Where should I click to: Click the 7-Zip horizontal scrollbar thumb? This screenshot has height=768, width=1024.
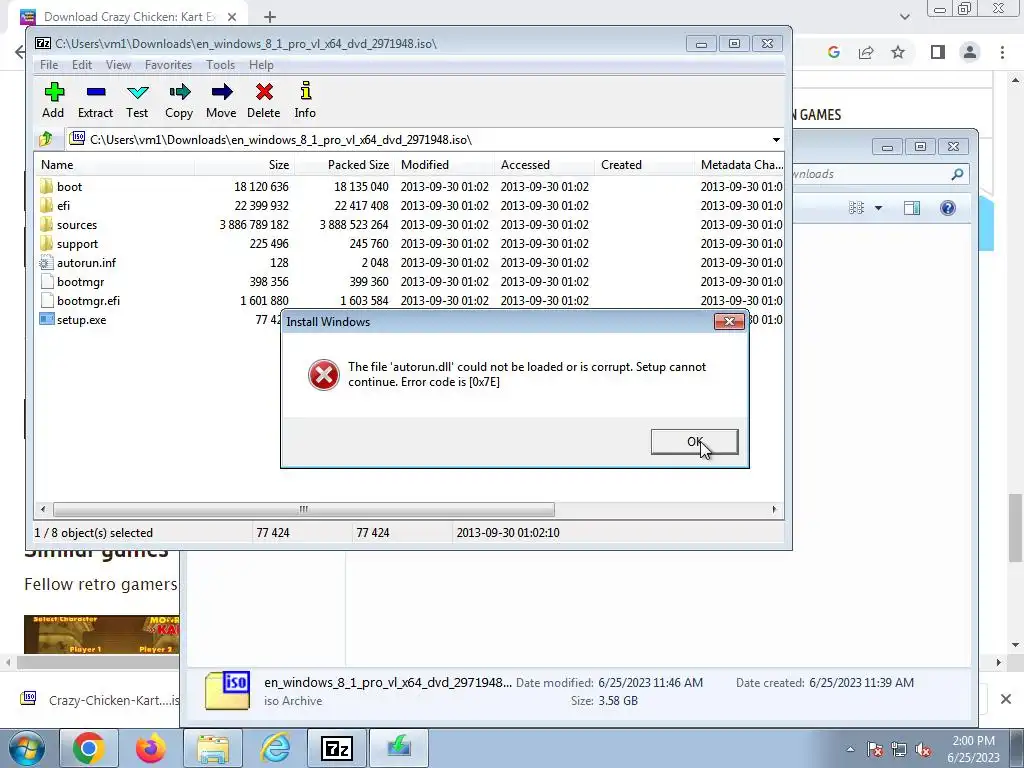point(304,509)
